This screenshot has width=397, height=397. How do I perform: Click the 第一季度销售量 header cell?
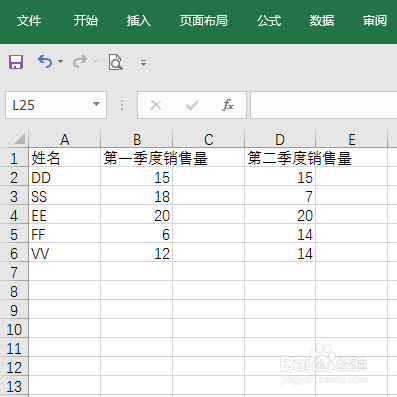tap(137, 158)
